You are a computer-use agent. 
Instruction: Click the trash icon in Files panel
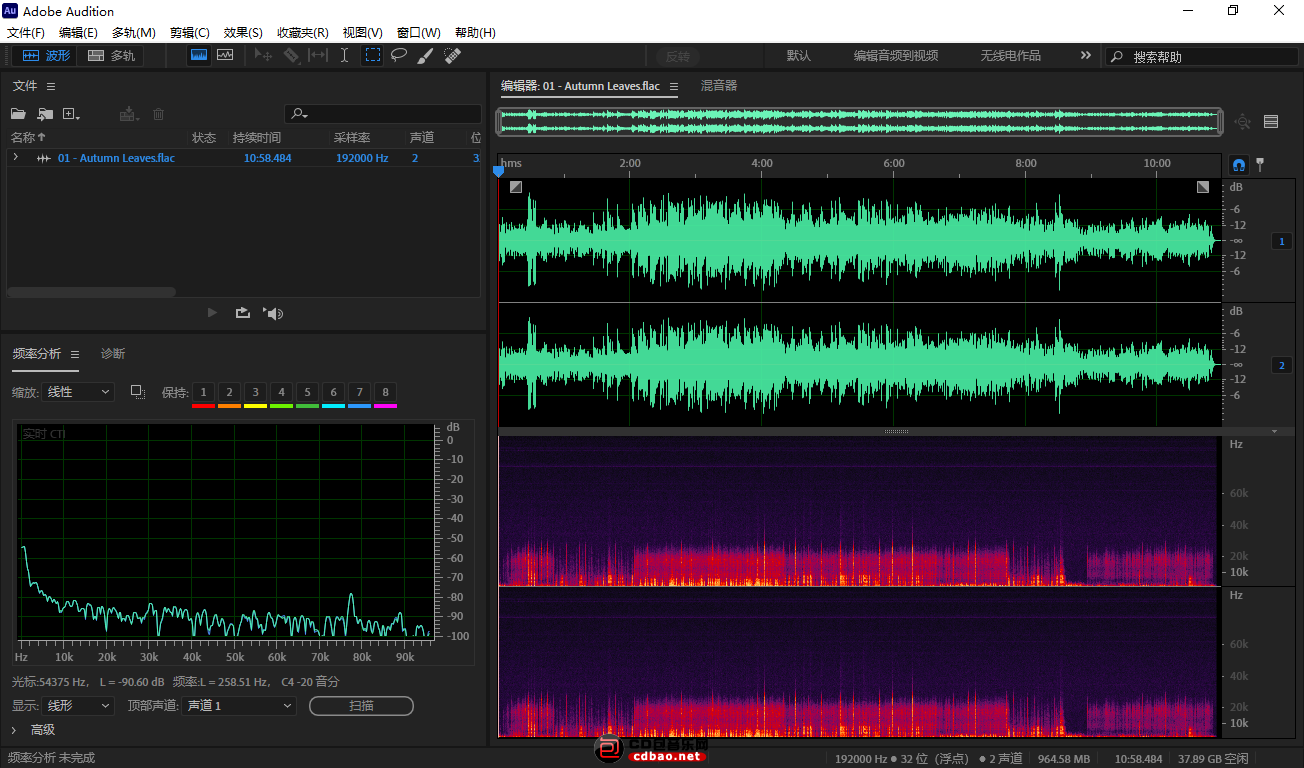[x=158, y=115]
